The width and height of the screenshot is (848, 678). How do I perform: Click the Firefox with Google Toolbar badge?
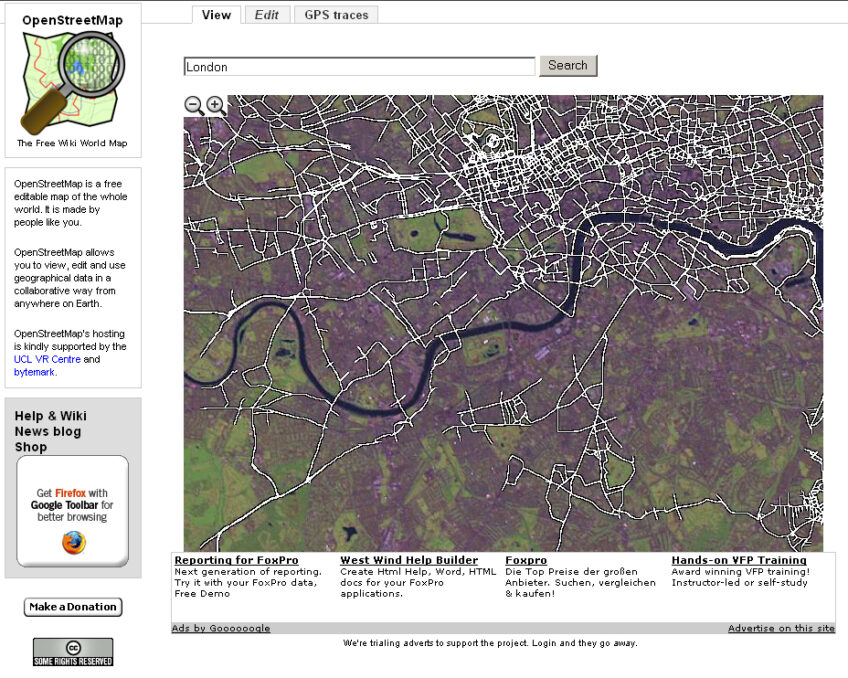click(x=73, y=511)
